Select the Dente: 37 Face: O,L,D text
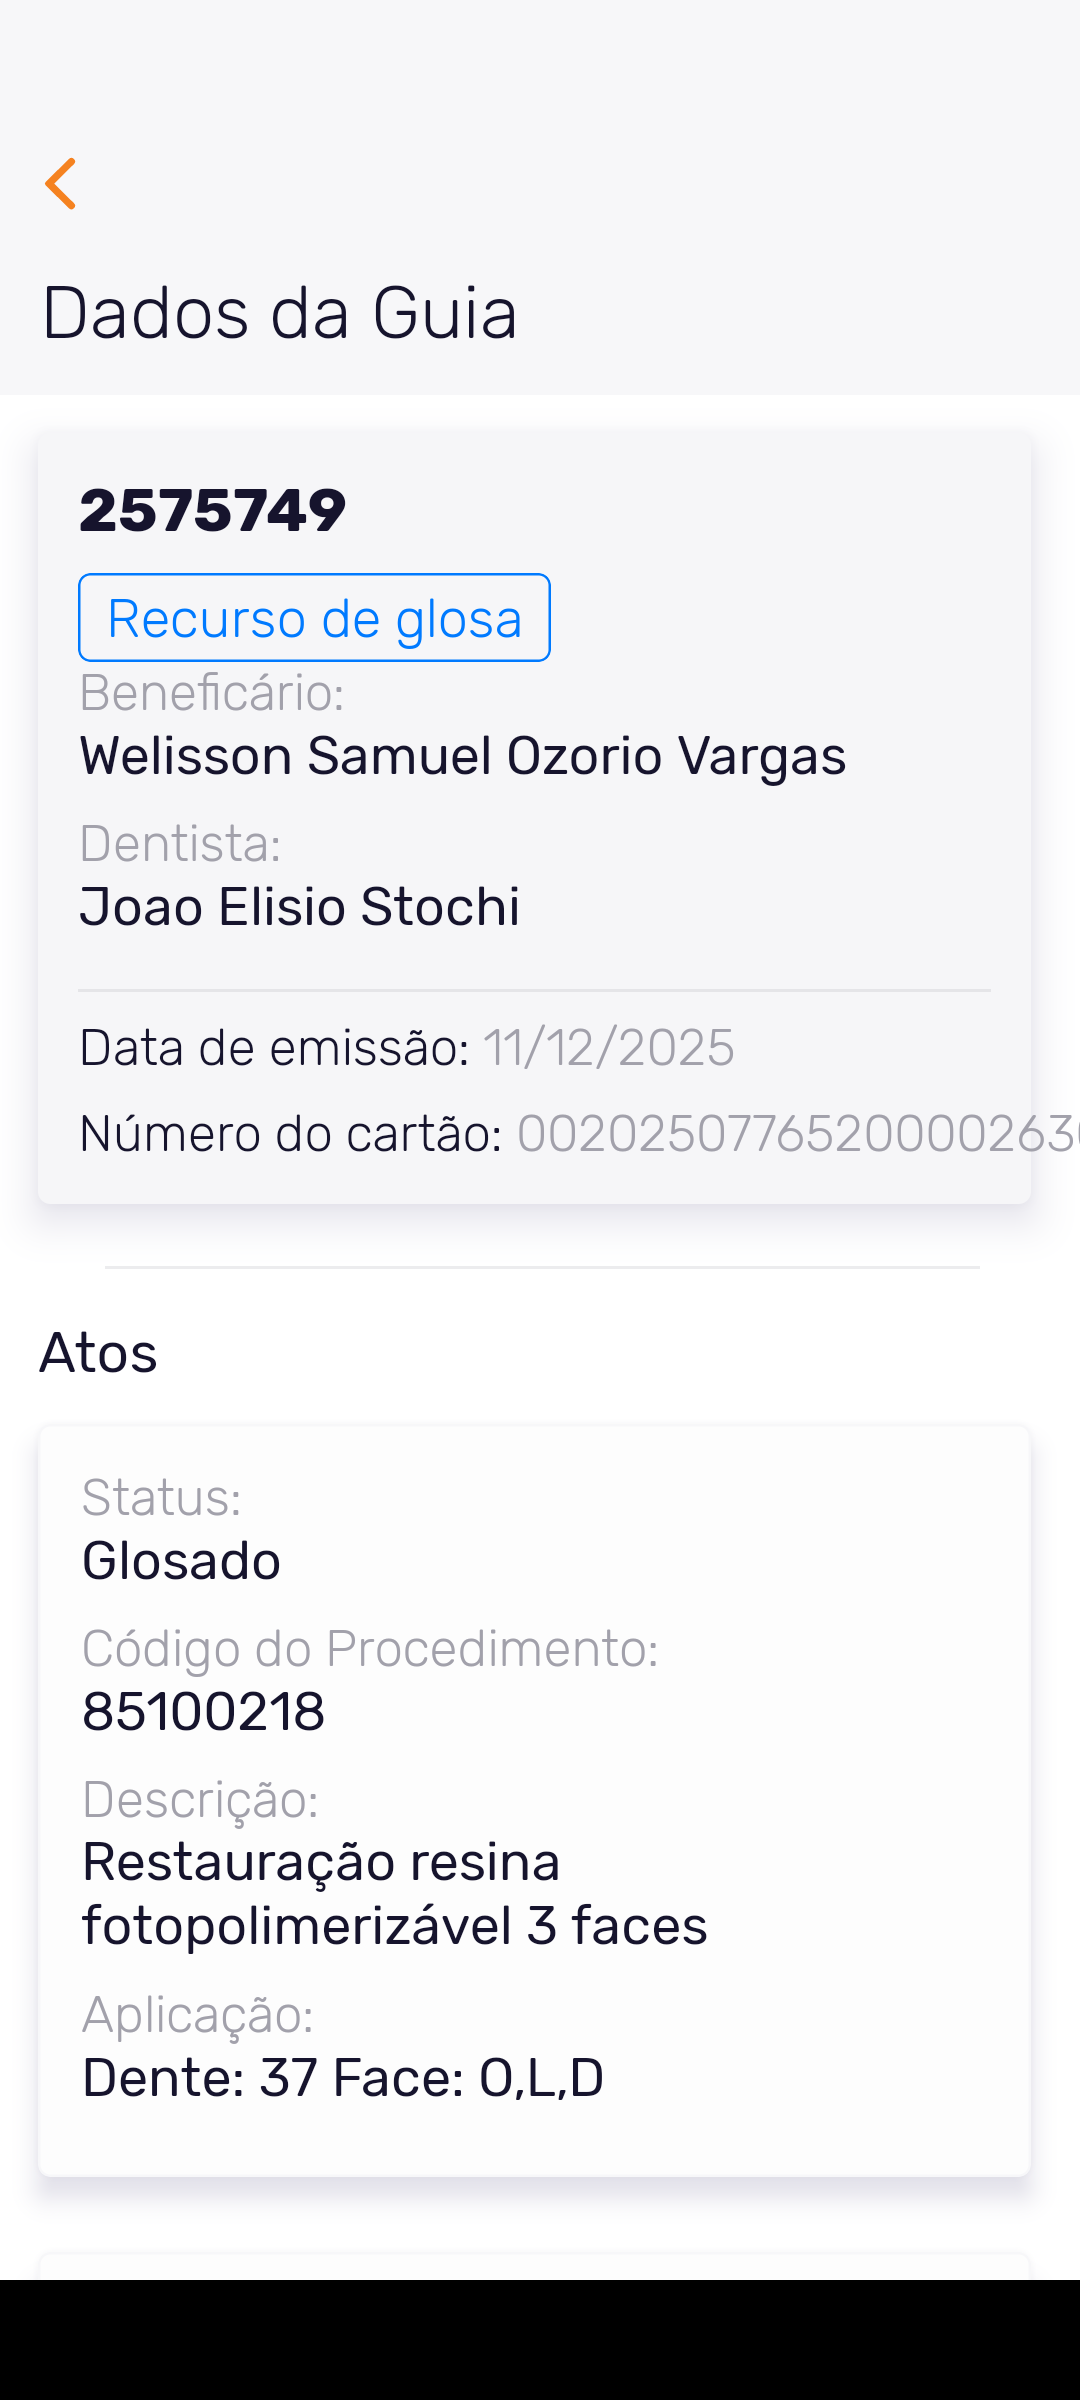Screen dimensions: 1080x2400 [x=343, y=2078]
